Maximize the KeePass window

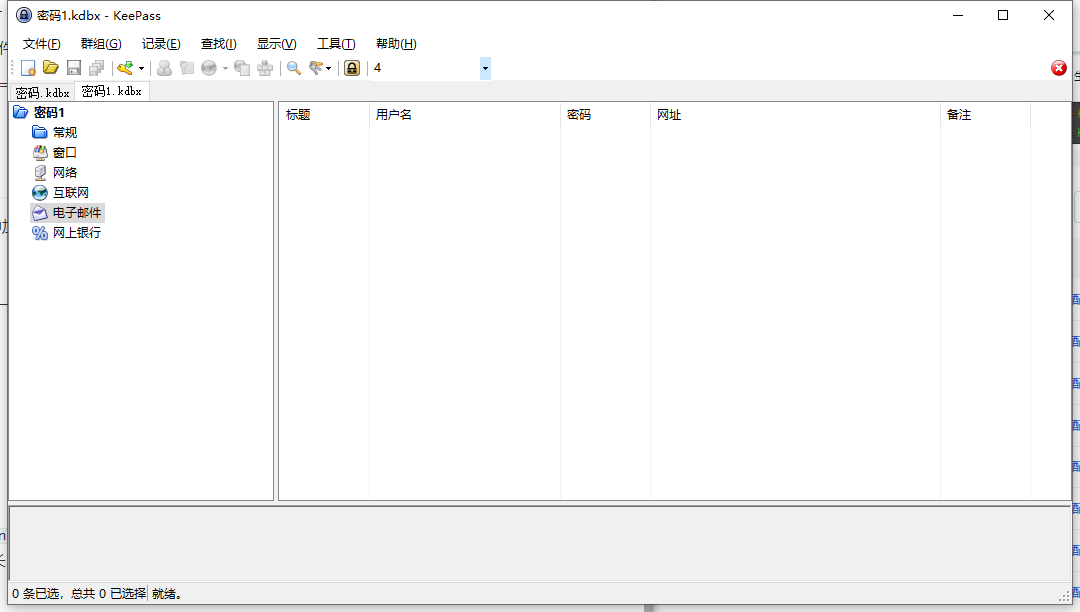[1003, 15]
